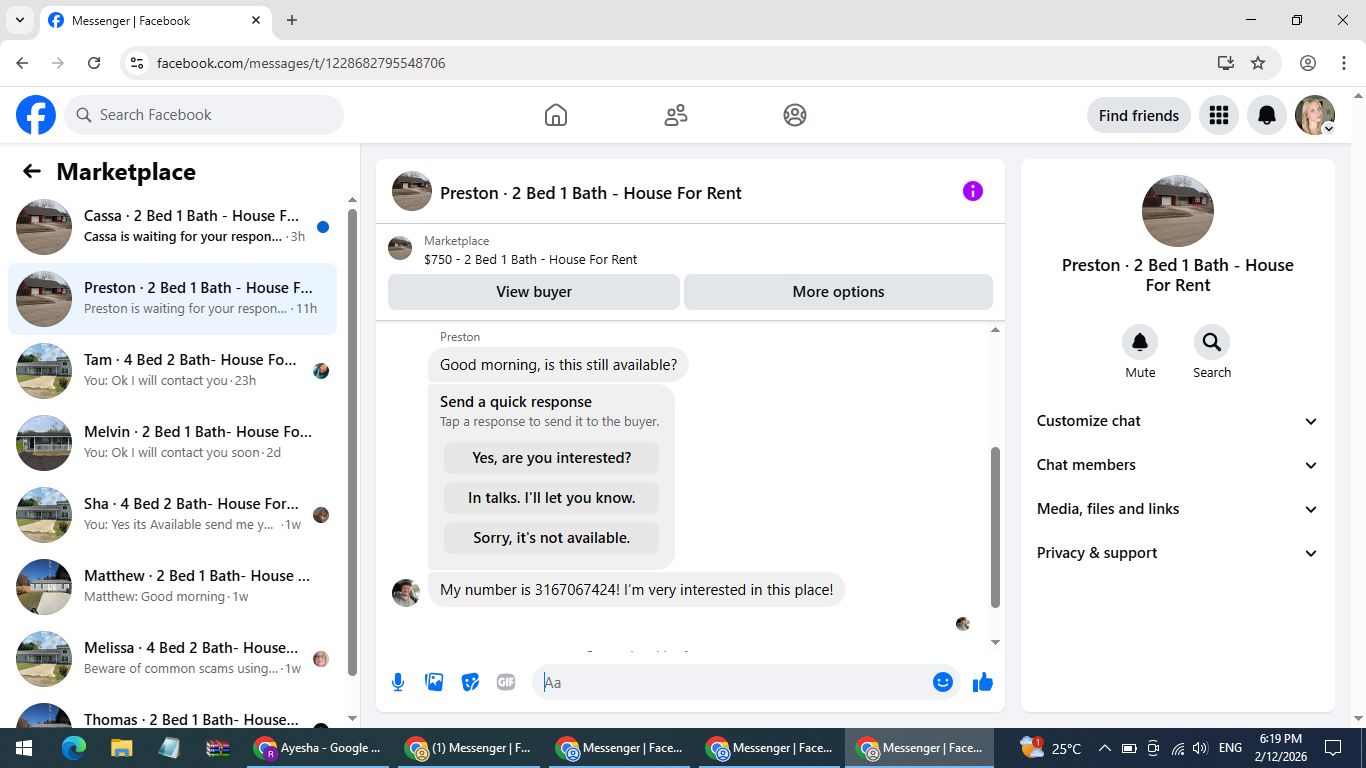Send quick reply 'Sorry, it's not available.'

click(552, 538)
